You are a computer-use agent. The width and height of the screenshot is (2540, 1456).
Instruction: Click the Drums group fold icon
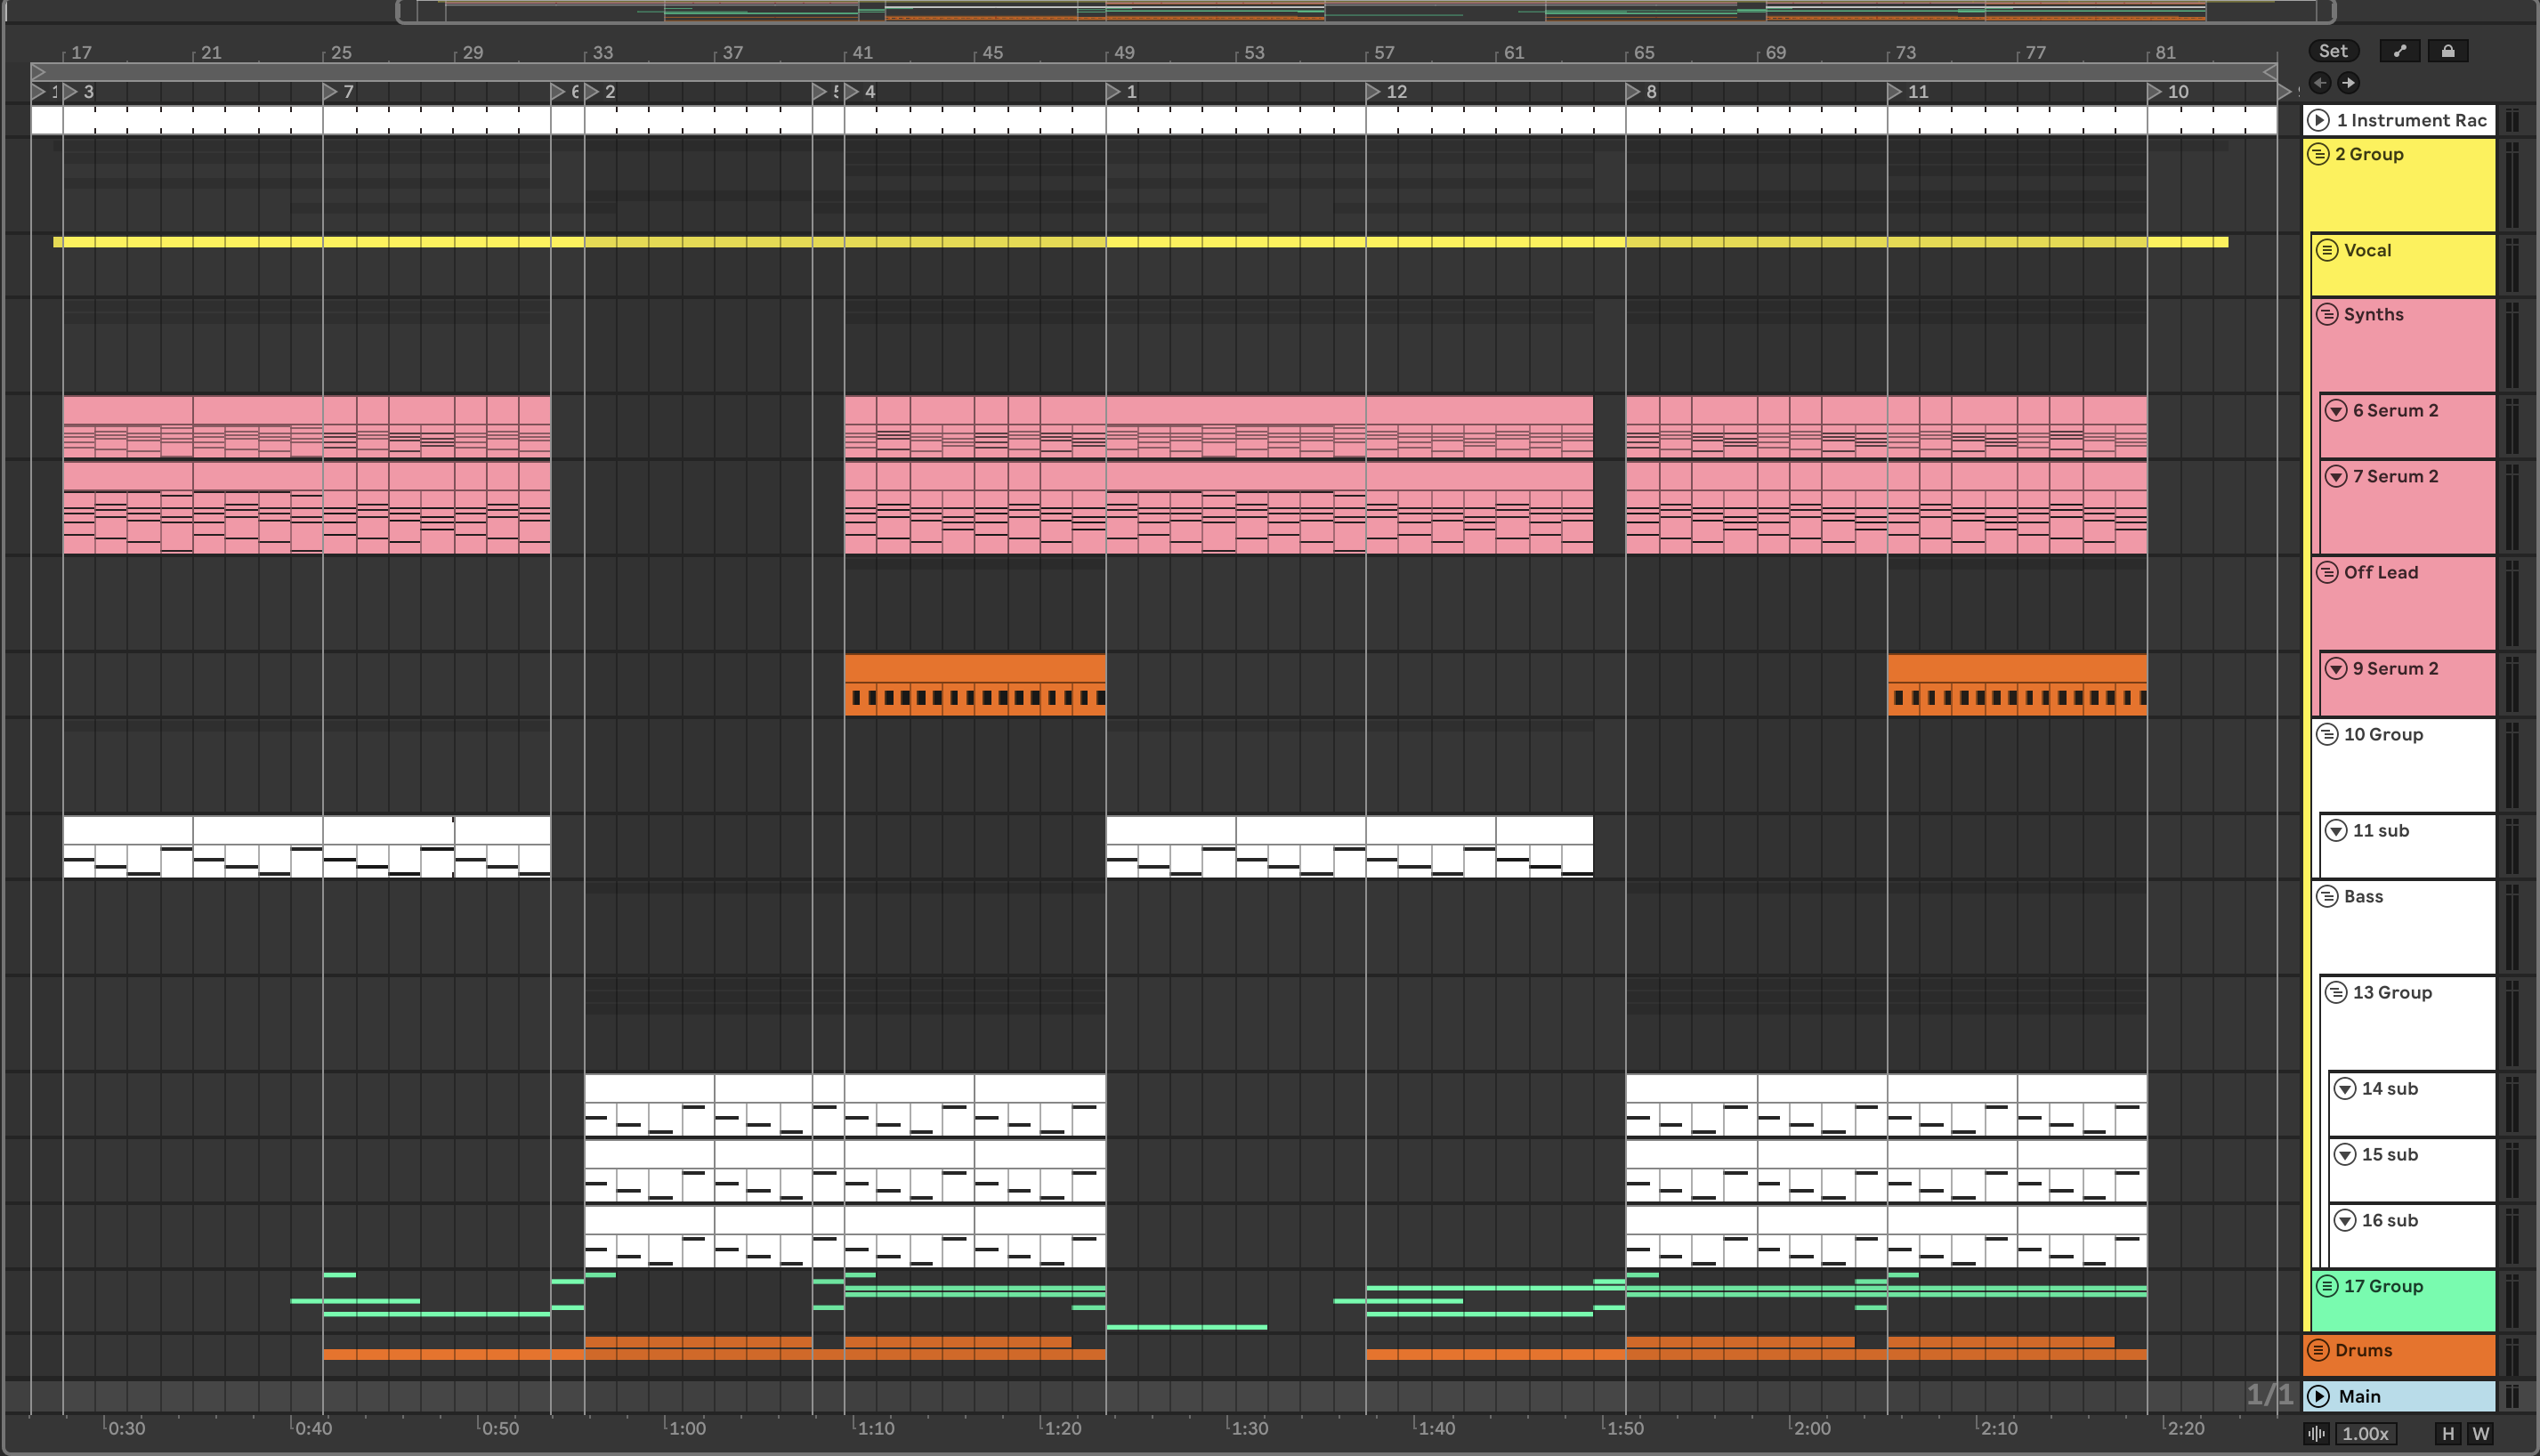[2318, 1350]
